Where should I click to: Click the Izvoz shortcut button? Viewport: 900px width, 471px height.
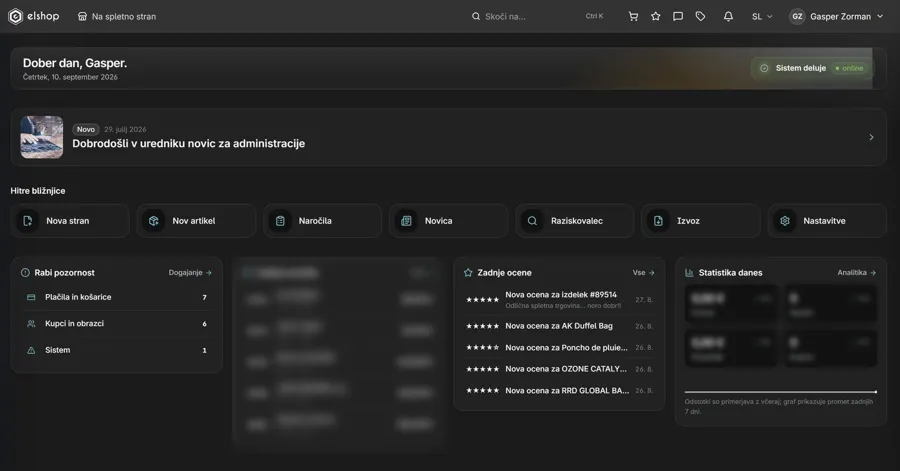point(701,221)
